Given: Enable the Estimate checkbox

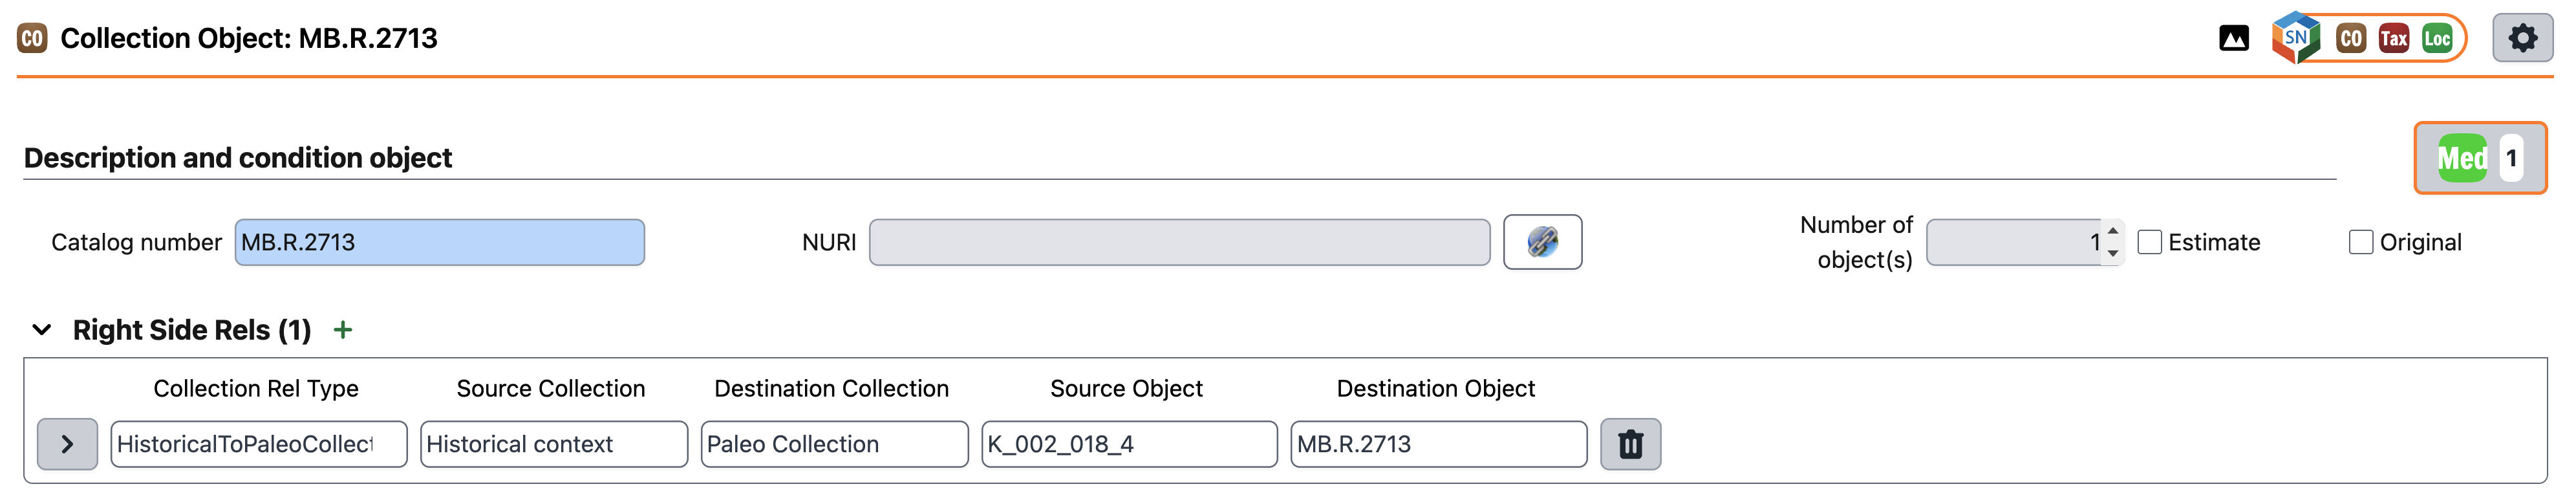Looking at the screenshot, I should [x=2149, y=242].
